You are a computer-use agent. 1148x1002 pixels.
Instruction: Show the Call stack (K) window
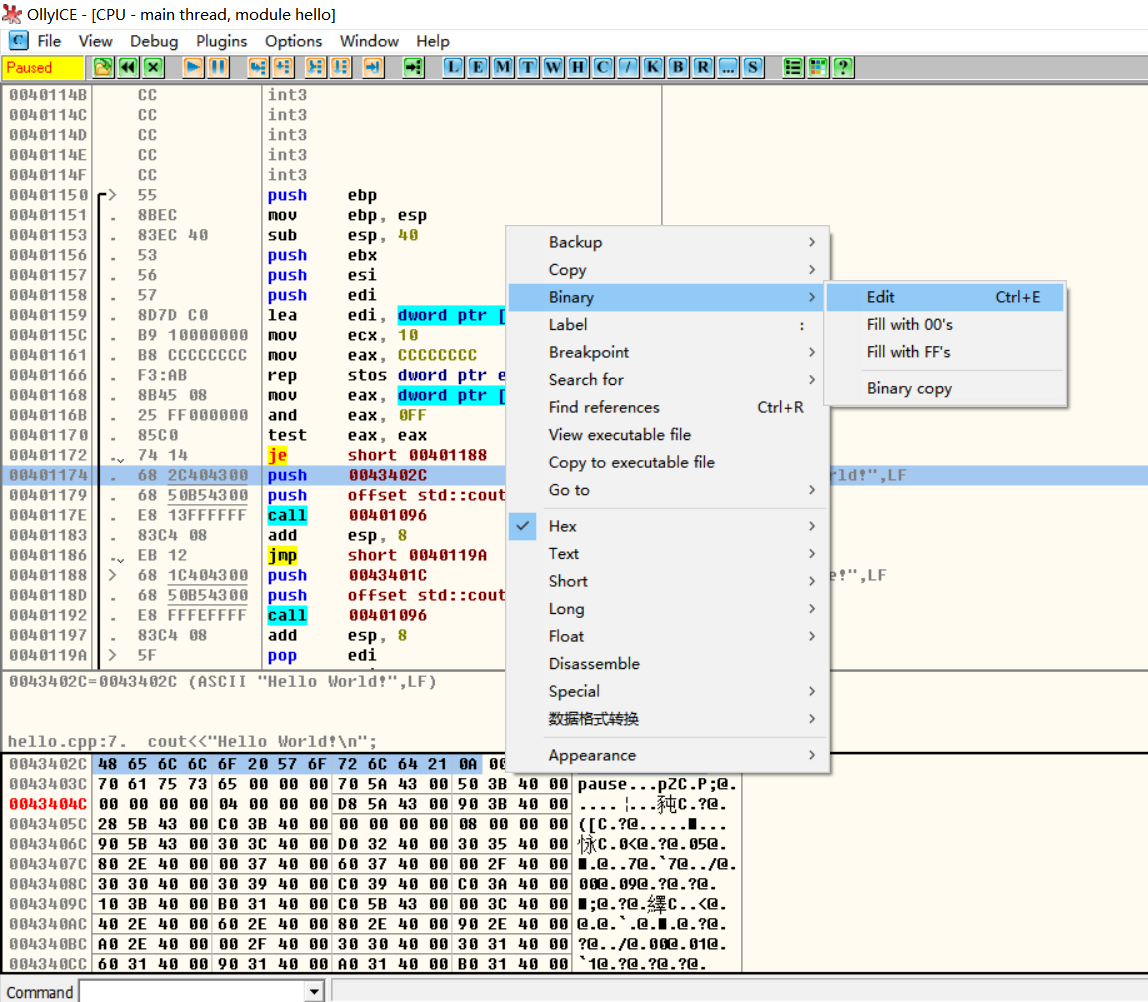tap(653, 67)
